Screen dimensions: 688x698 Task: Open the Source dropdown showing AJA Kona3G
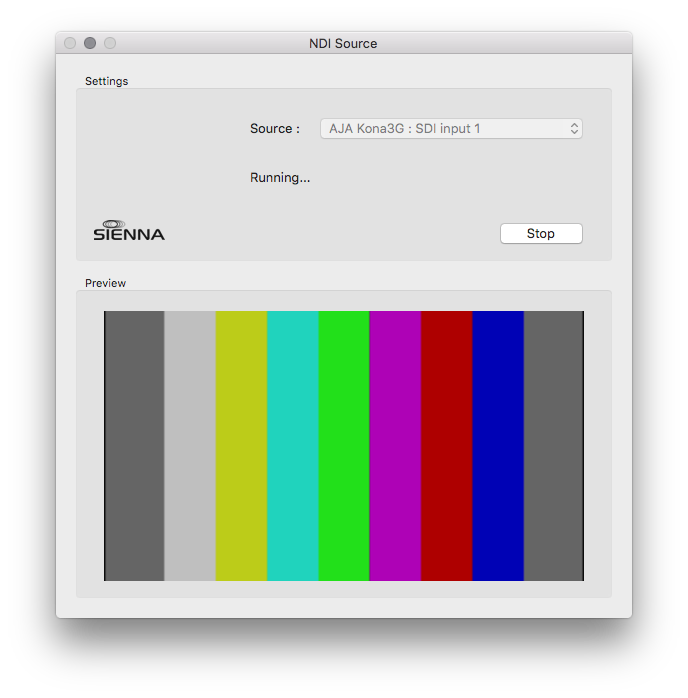[x=451, y=129]
